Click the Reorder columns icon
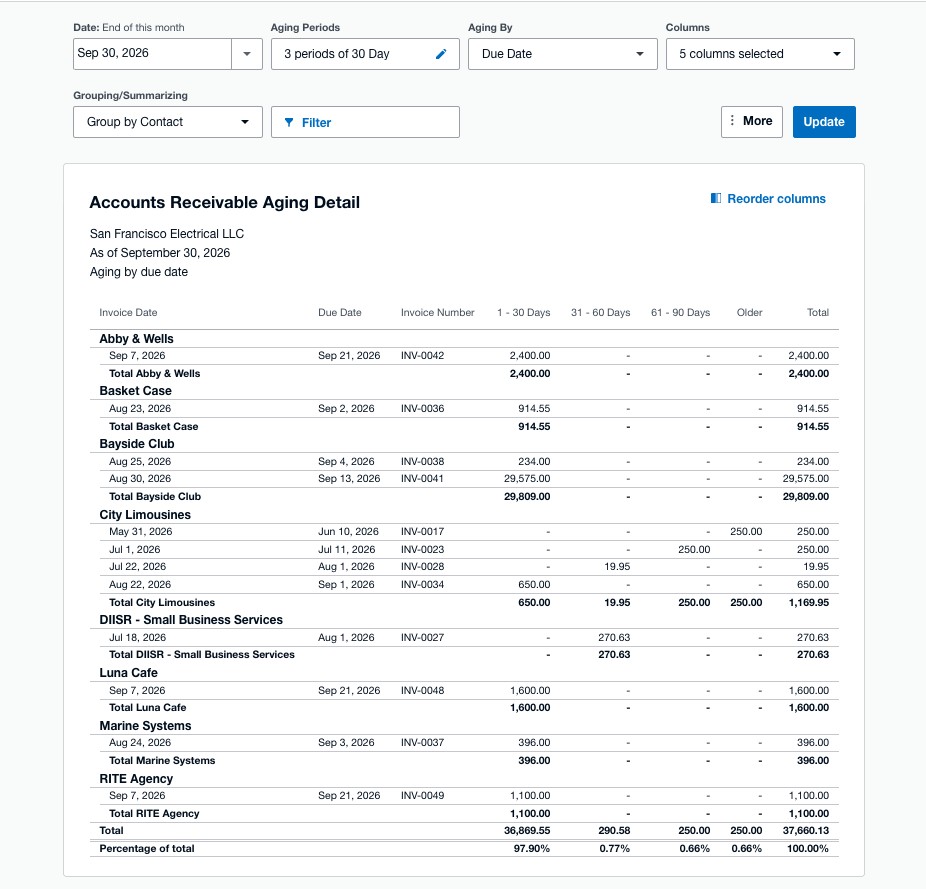Image resolution: width=926 pixels, height=889 pixels. pyautogui.click(x=716, y=198)
